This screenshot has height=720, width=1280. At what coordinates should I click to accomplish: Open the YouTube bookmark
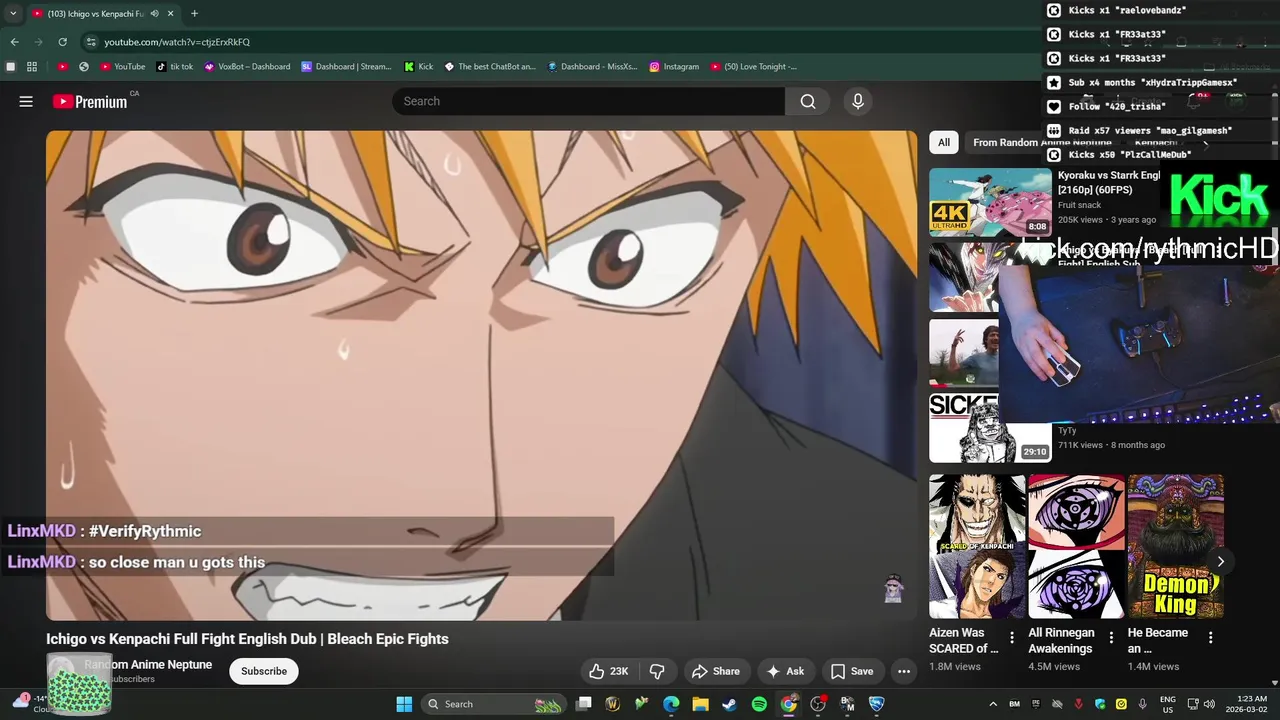123,67
